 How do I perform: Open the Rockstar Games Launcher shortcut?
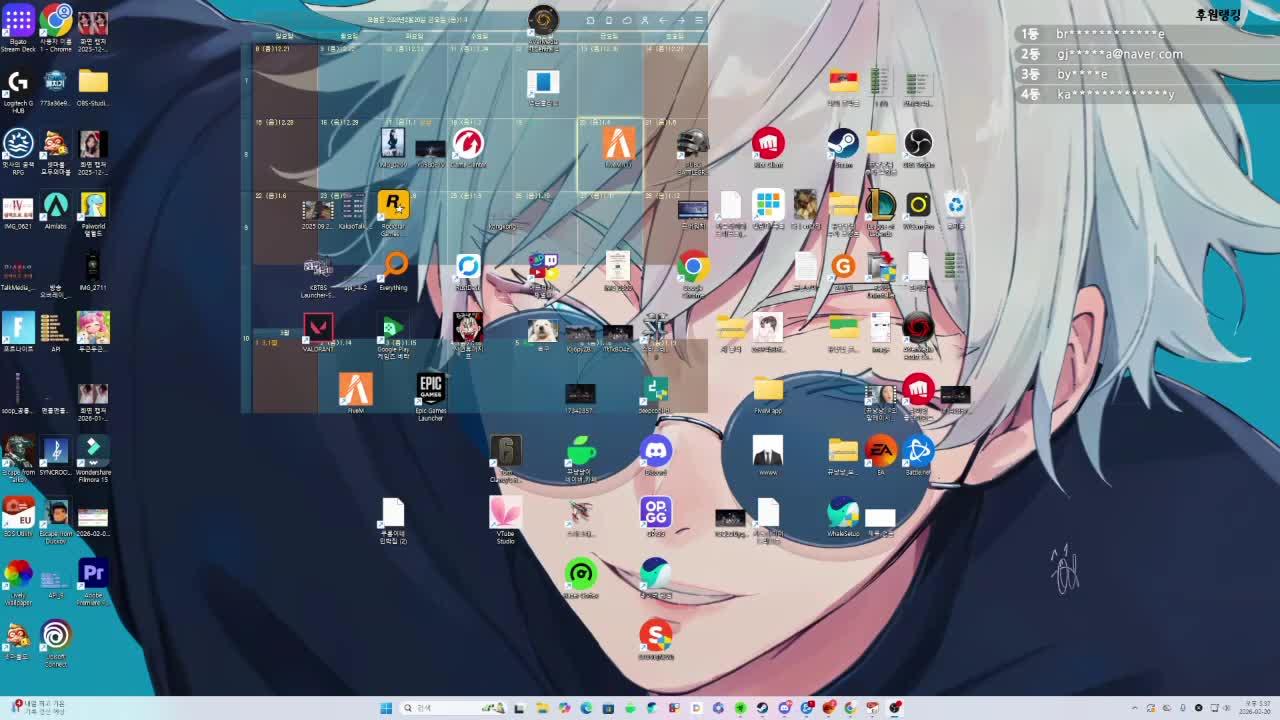[393, 206]
